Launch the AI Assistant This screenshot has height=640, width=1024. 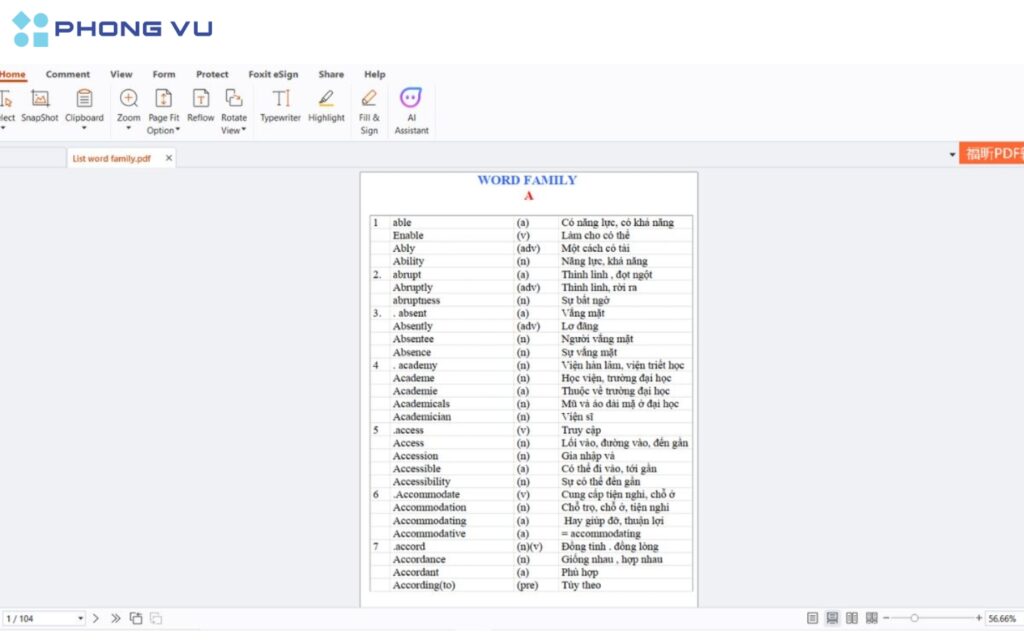coord(411,110)
